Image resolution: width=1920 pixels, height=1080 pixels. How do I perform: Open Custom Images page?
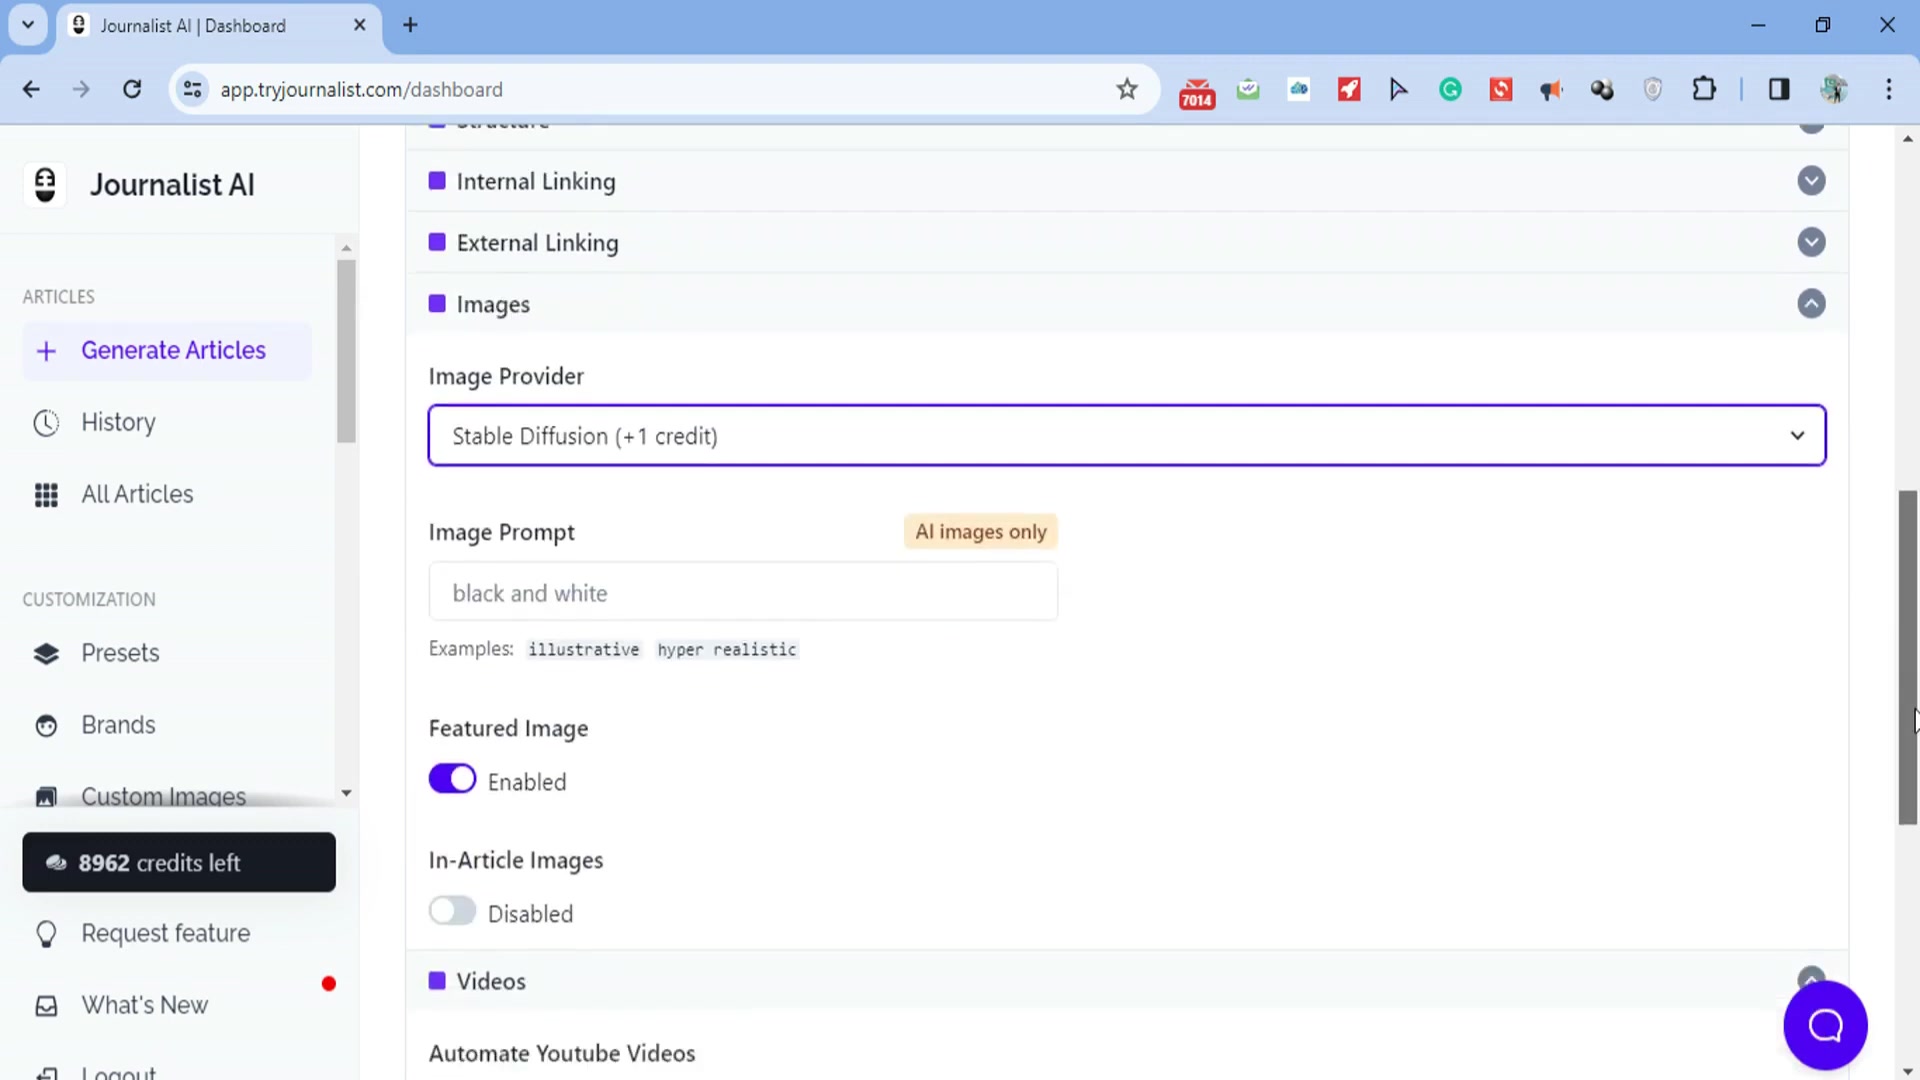(x=163, y=797)
